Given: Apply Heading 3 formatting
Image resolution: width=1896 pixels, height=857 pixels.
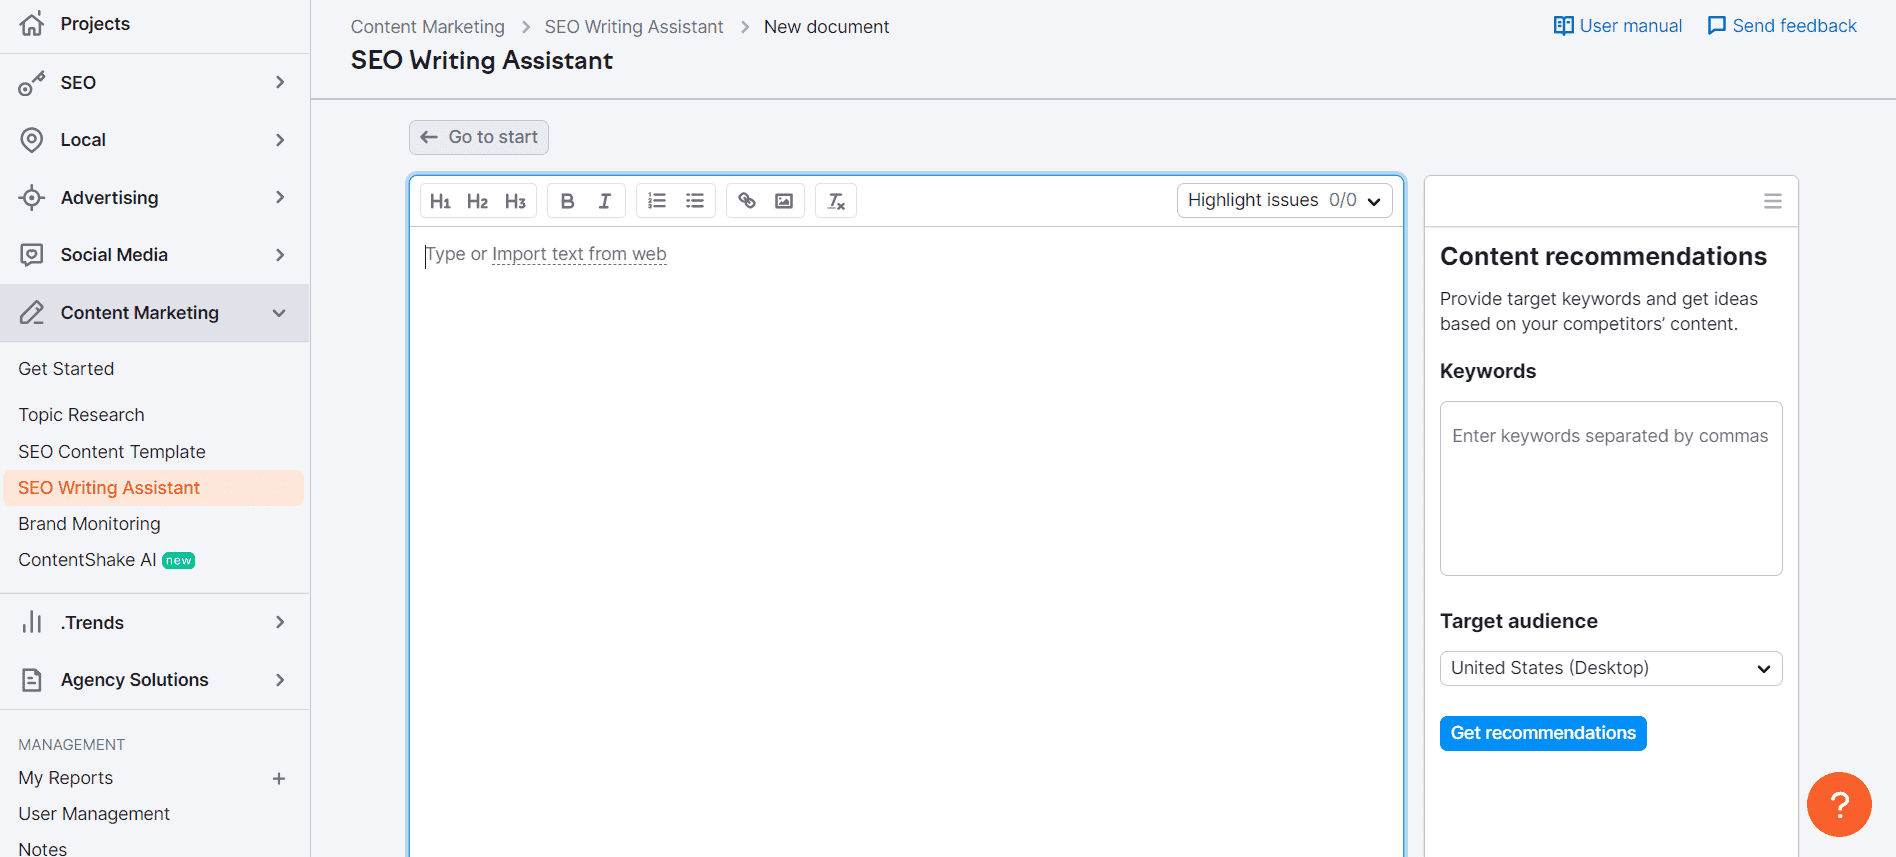Looking at the screenshot, I should coord(515,201).
